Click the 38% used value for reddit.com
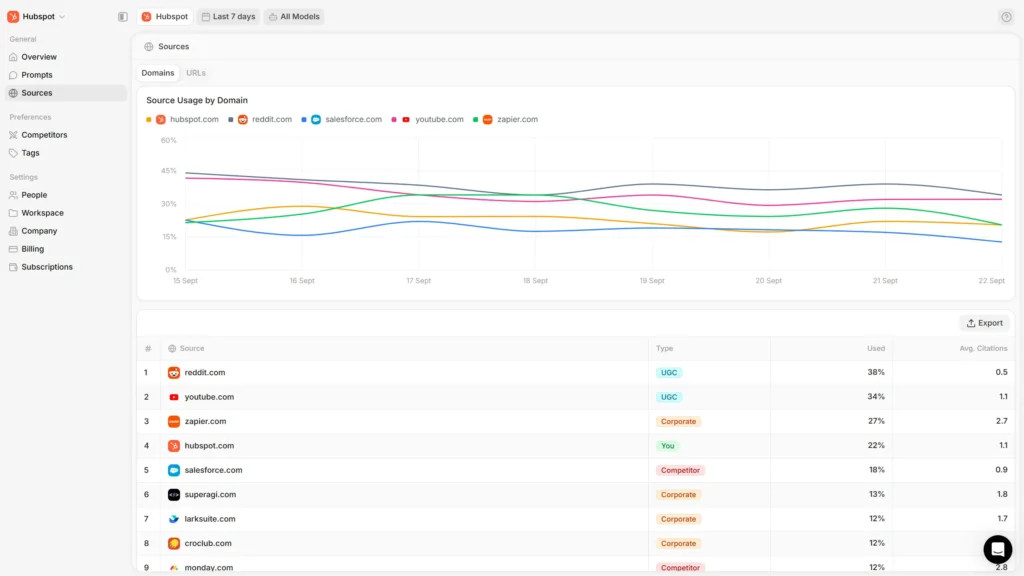The width and height of the screenshot is (1024, 576). pos(876,372)
